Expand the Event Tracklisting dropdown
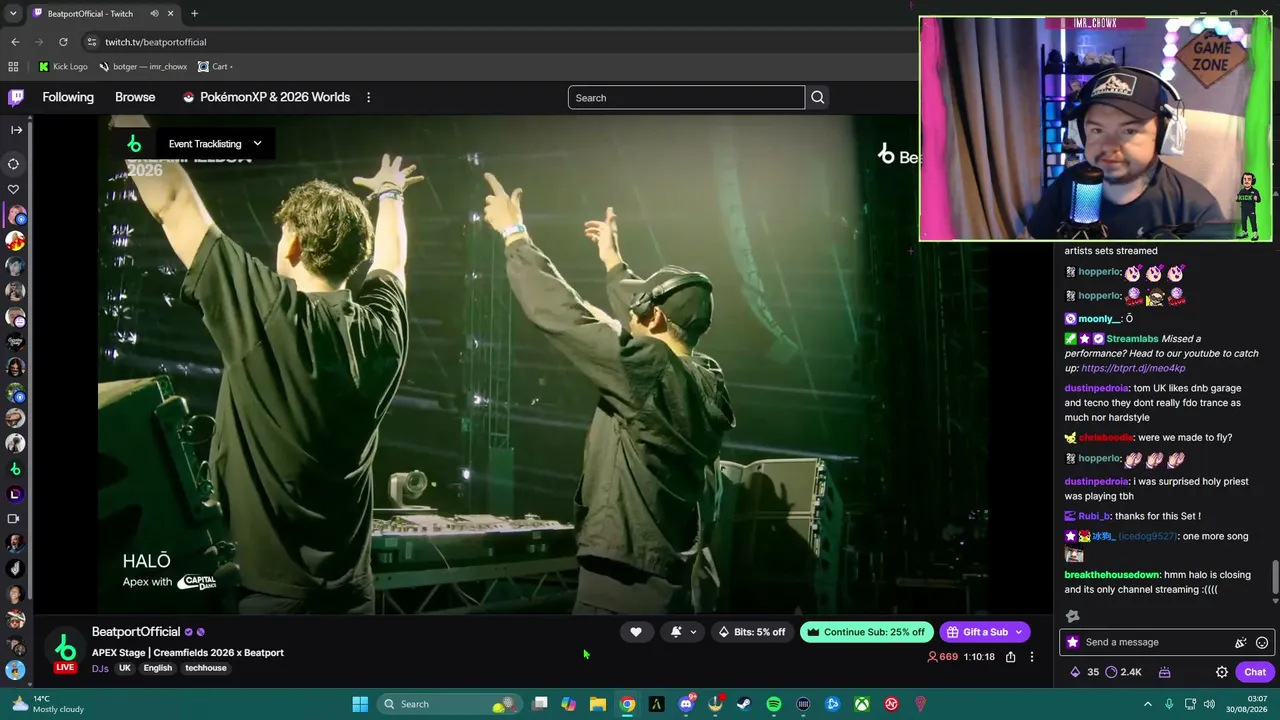The image size is (1280, 720). point(214,143)
